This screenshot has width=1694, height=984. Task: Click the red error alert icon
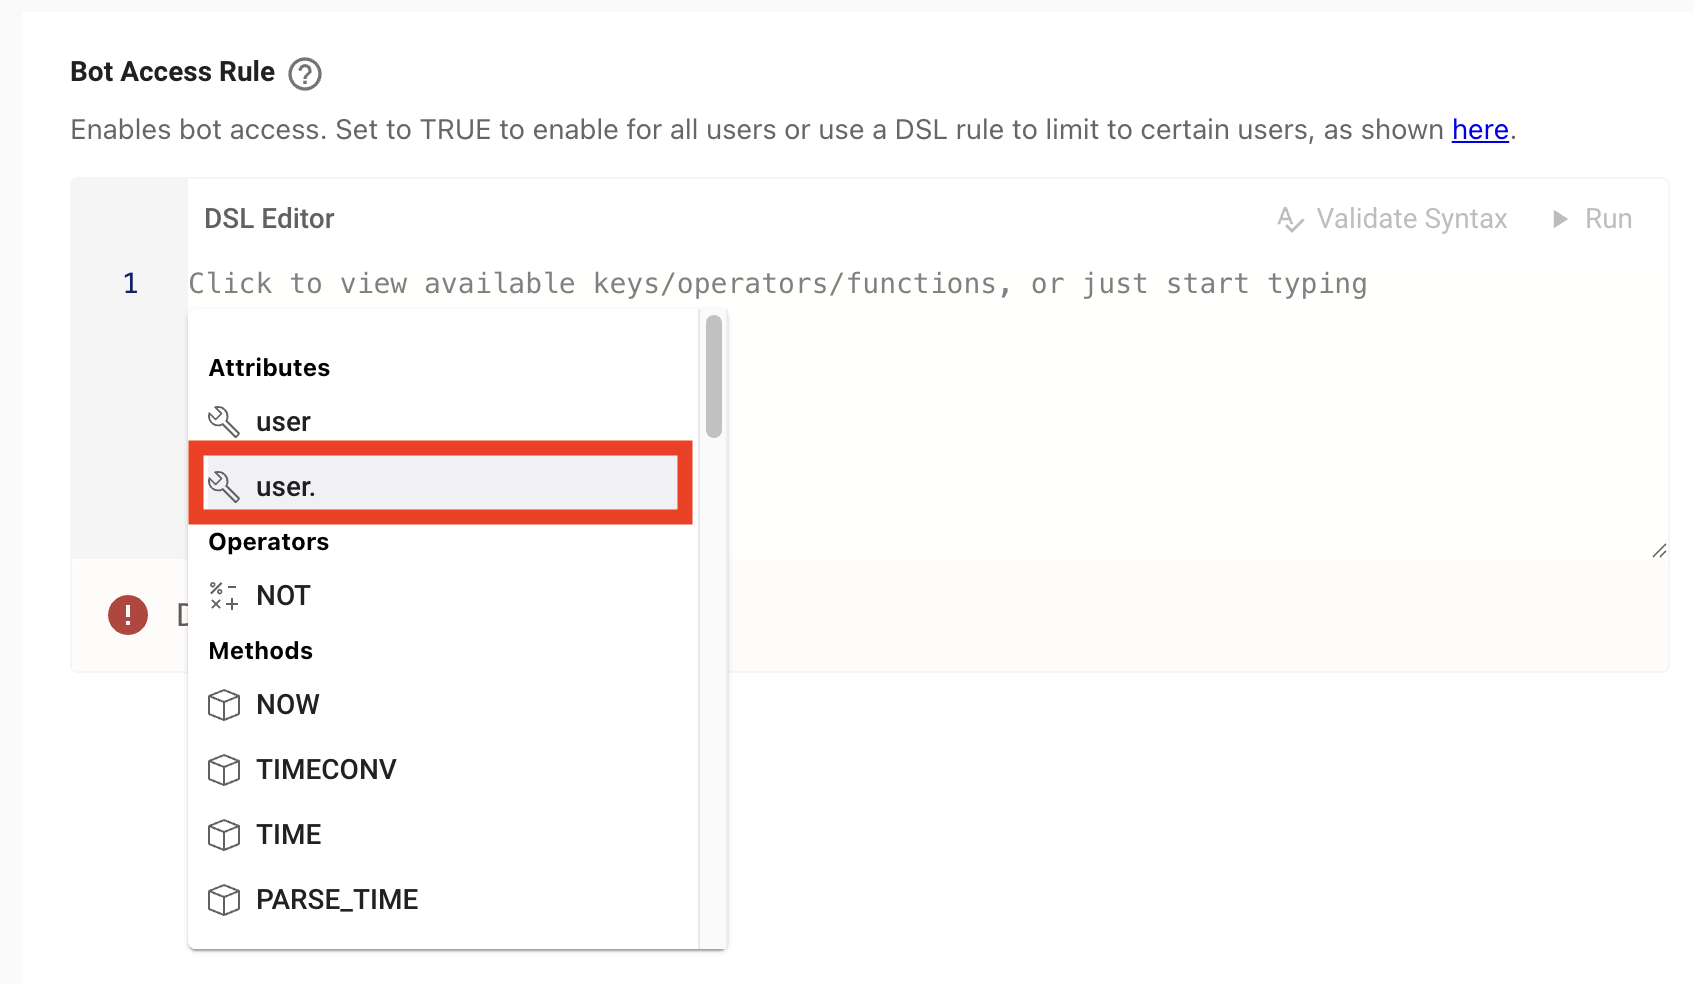click(128, 615)
